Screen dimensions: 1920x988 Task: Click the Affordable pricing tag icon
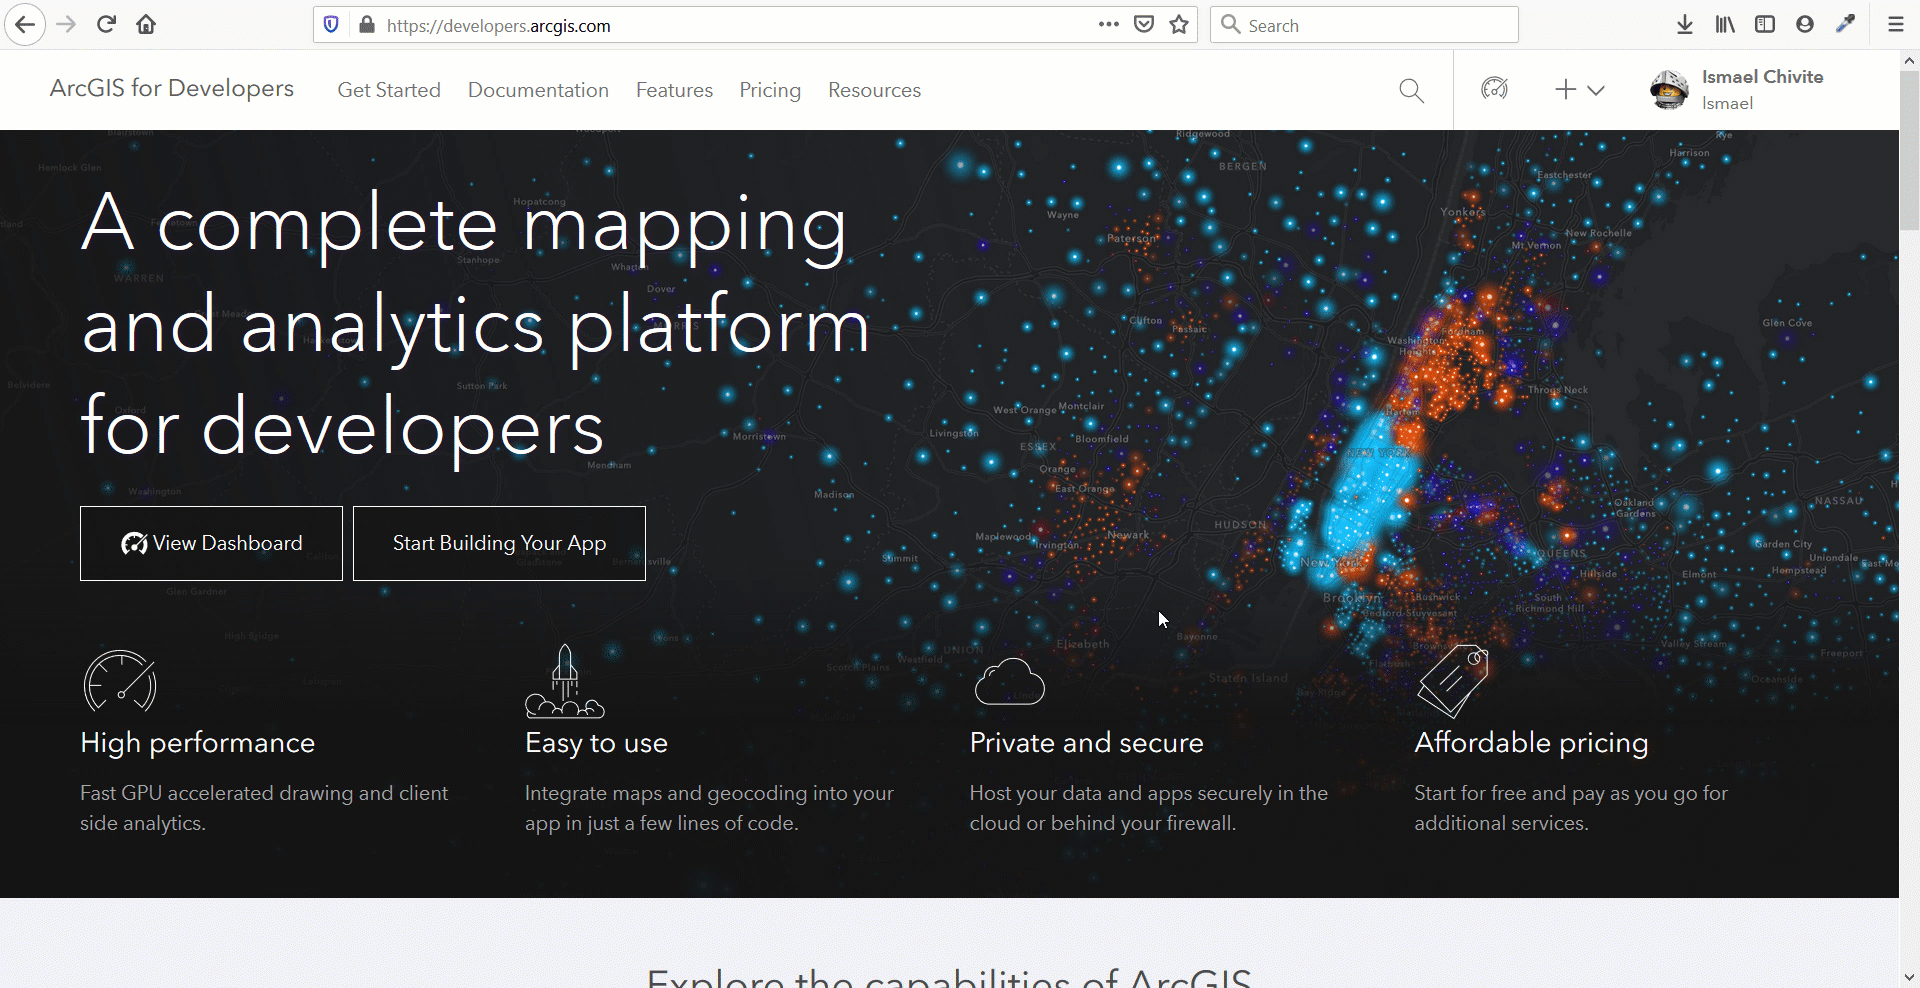(x=1454, y=681)
